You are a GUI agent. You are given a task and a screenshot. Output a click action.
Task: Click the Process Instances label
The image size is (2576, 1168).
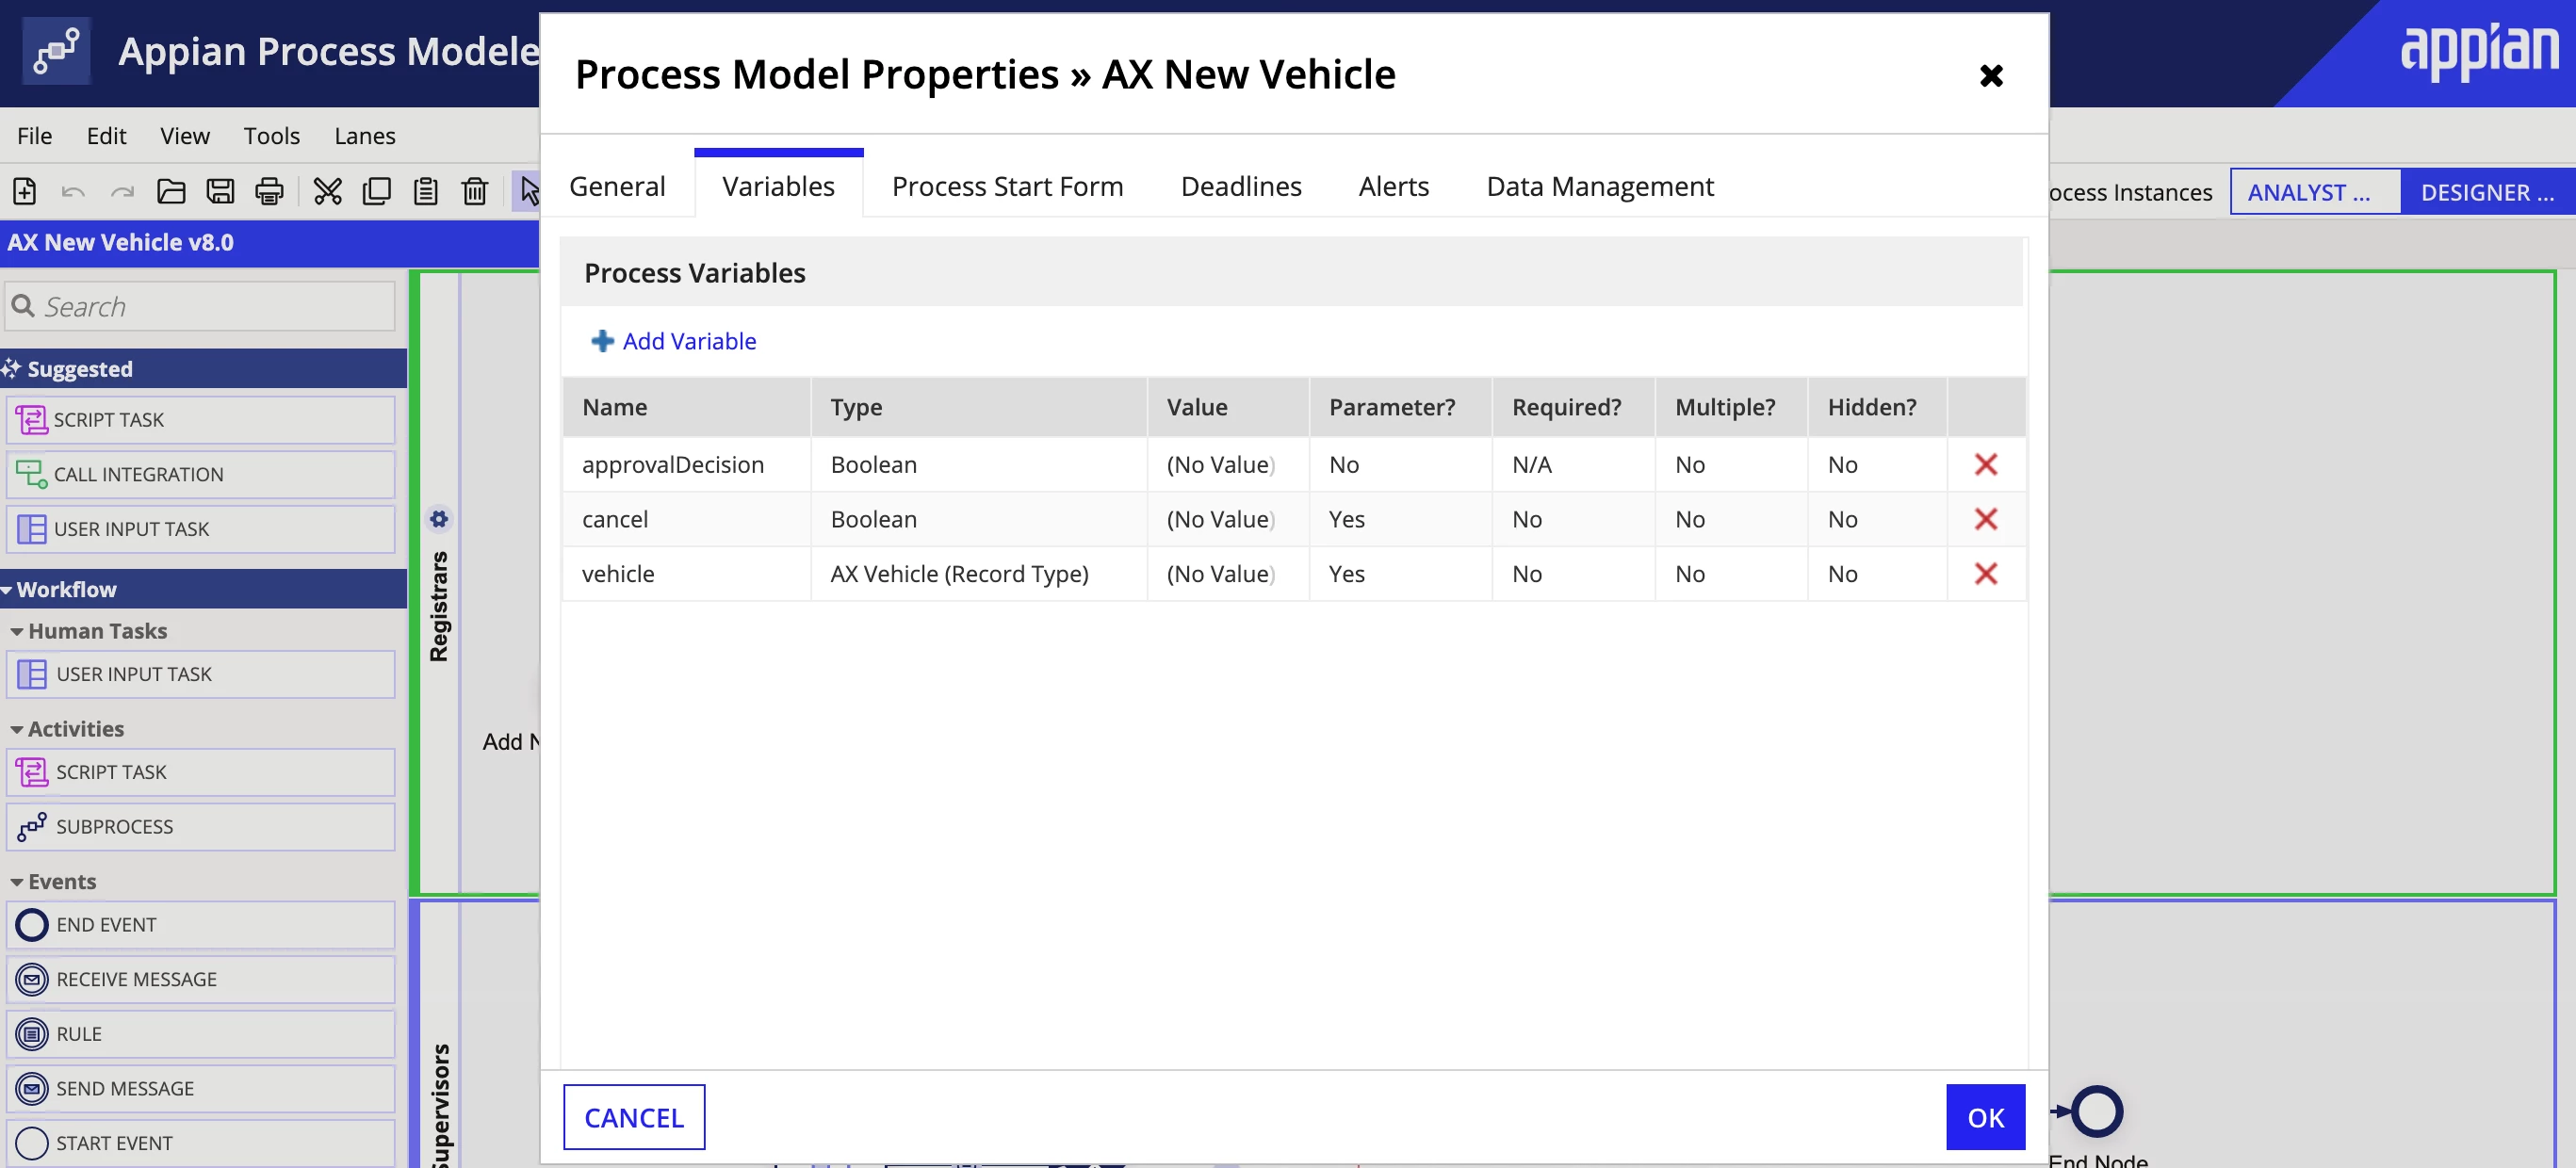[x=2131, y=191]
